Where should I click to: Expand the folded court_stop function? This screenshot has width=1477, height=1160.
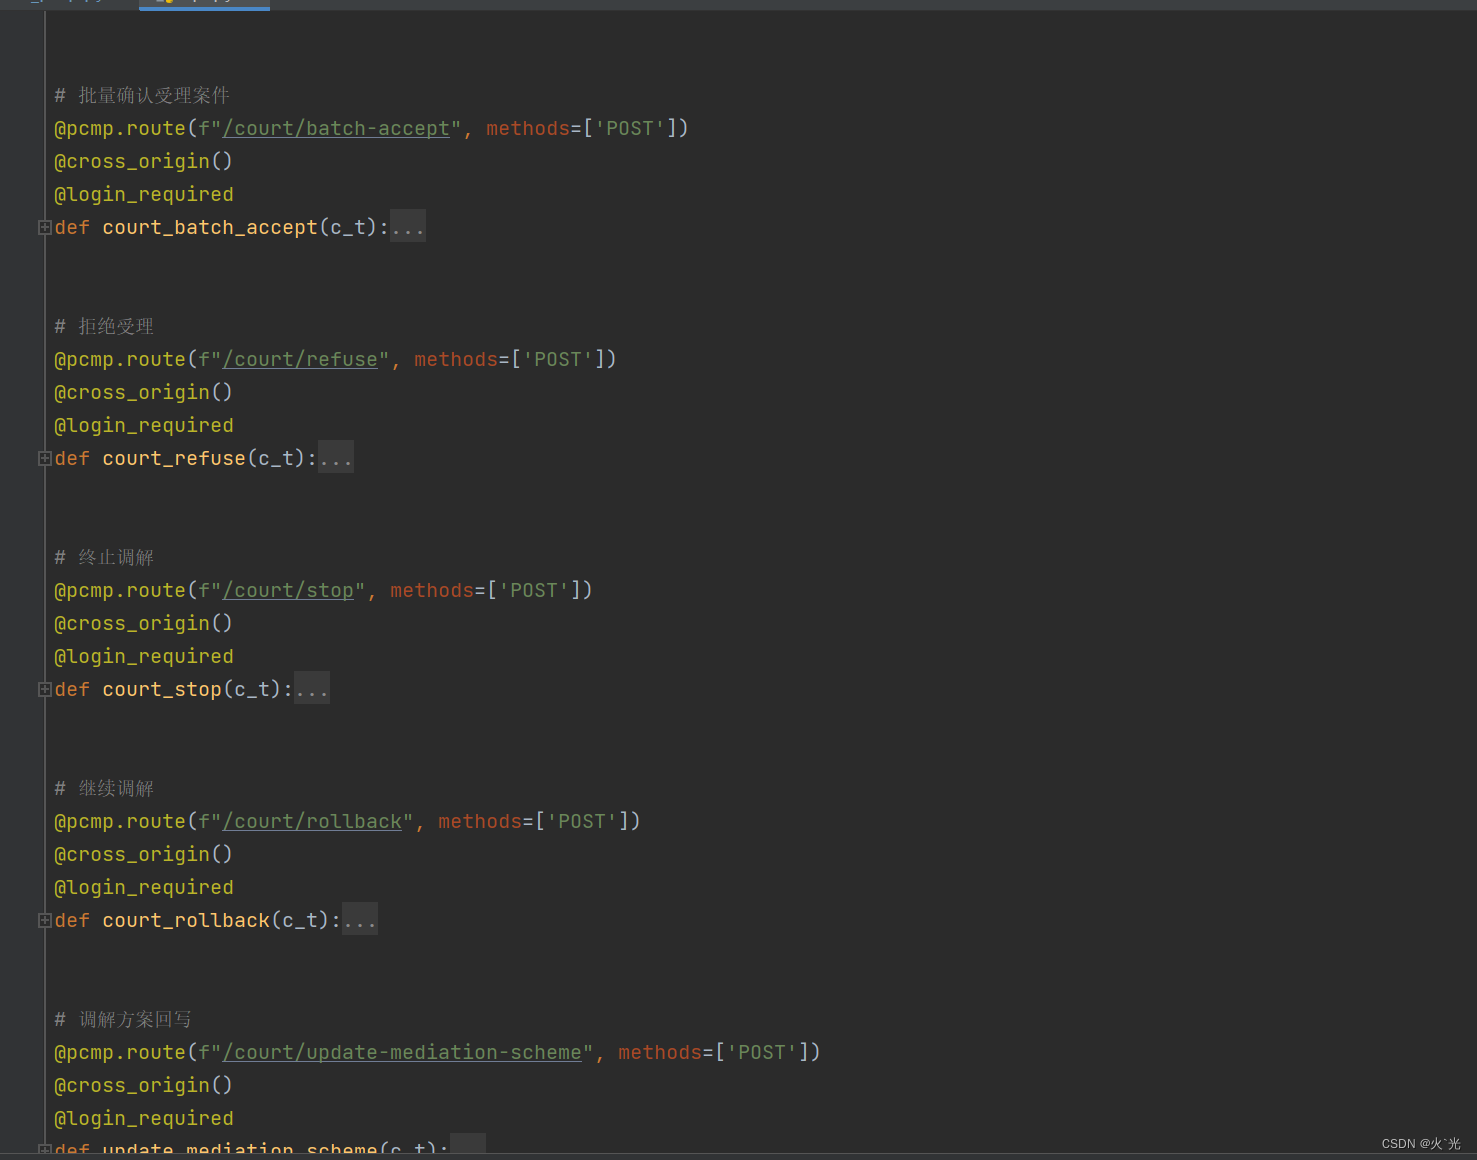pyautogui.click(x=44, y=690)
